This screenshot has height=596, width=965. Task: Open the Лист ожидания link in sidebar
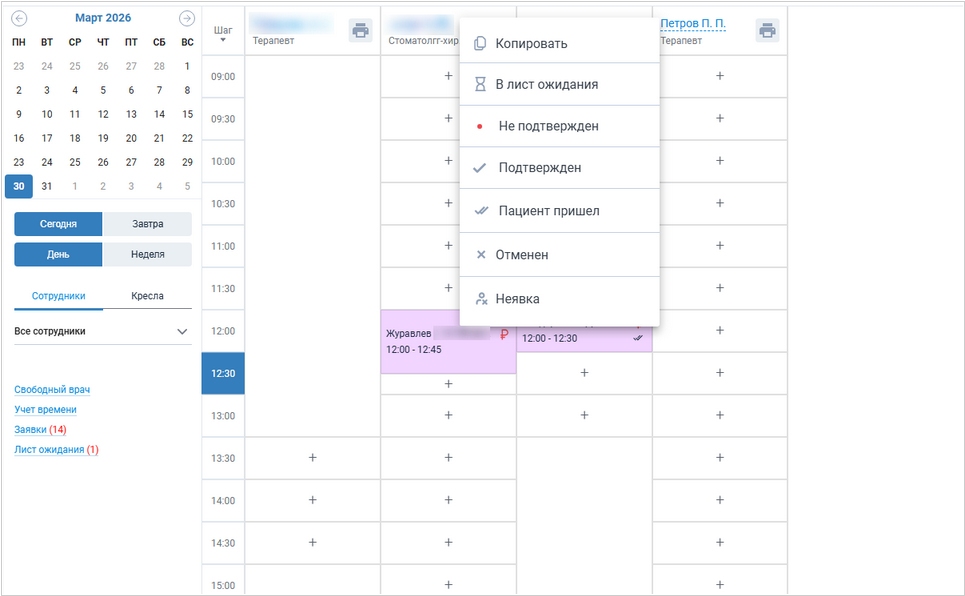[49, 450]
